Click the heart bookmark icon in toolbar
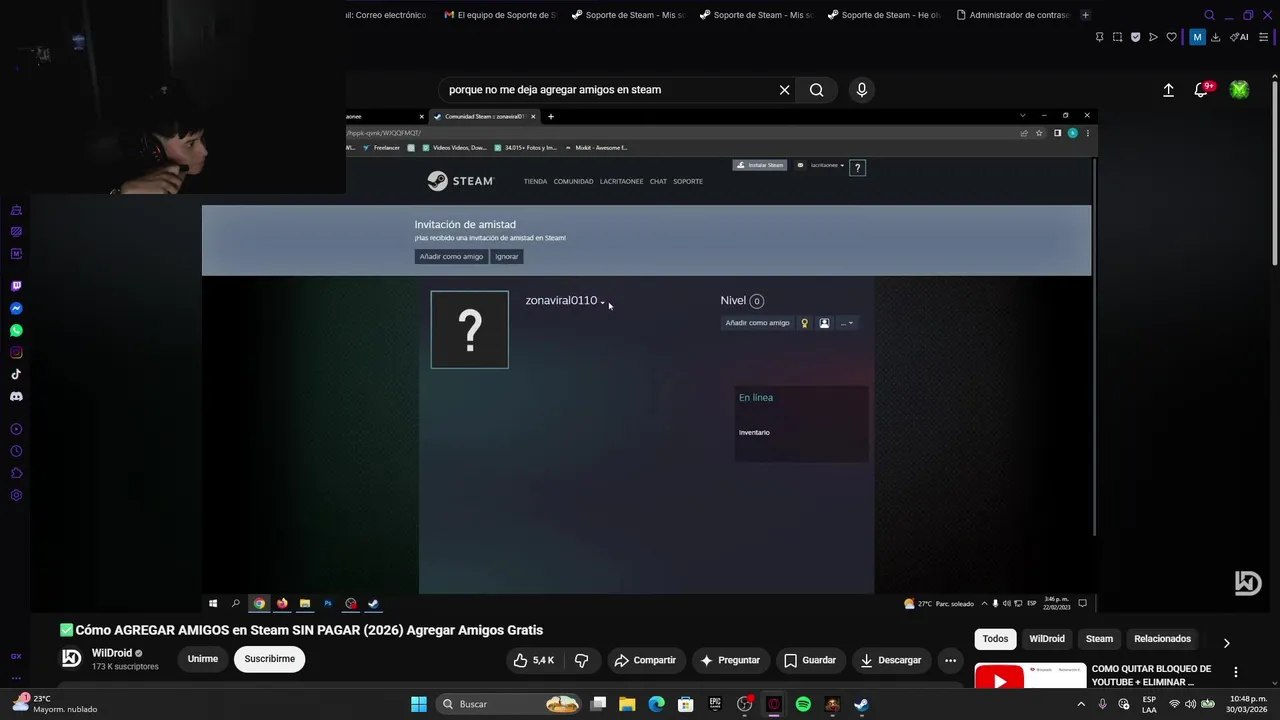 pos(1171,37)
